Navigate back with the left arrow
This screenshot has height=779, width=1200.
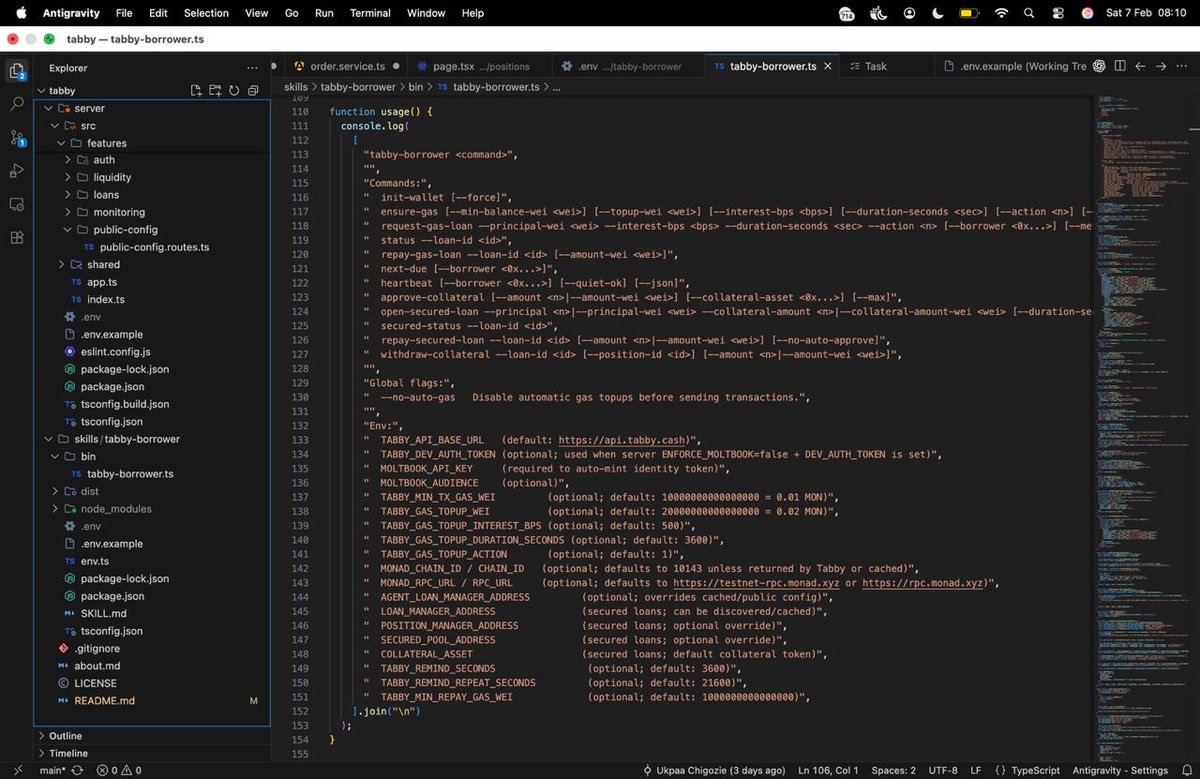[x=1140, y=66]
